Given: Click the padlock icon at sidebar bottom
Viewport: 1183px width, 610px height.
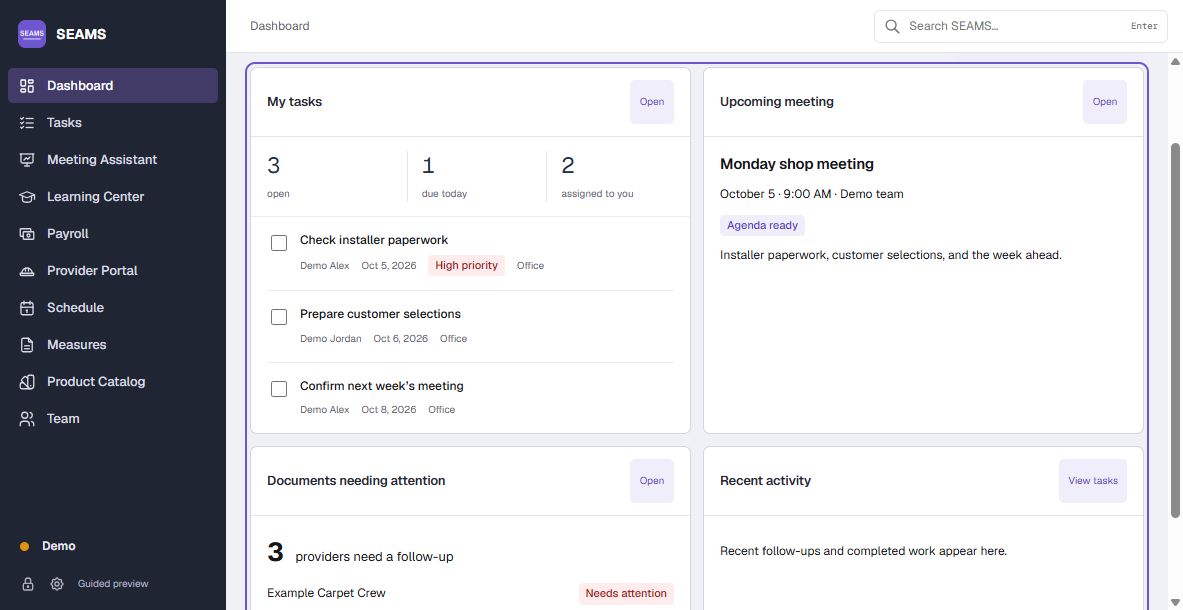Looking at the screenshot, I should 28,584.
